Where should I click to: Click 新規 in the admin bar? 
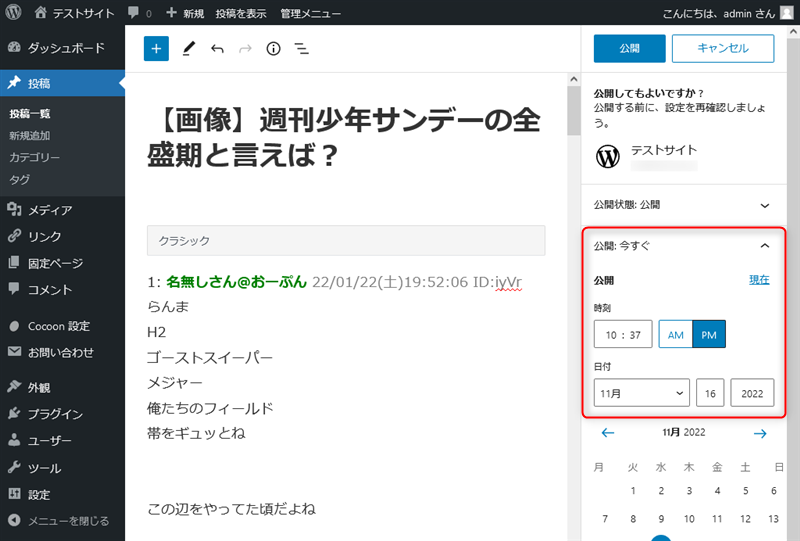pos(185,13)
